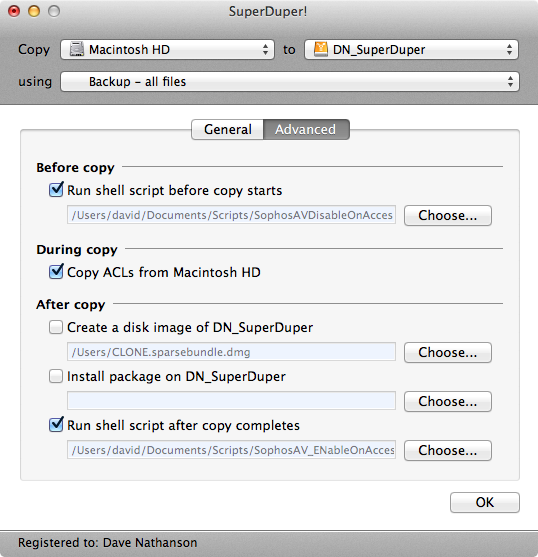Select the Advanced tab
The height and width of the screenshot is (557, 538).
click(x=306, y=129)
